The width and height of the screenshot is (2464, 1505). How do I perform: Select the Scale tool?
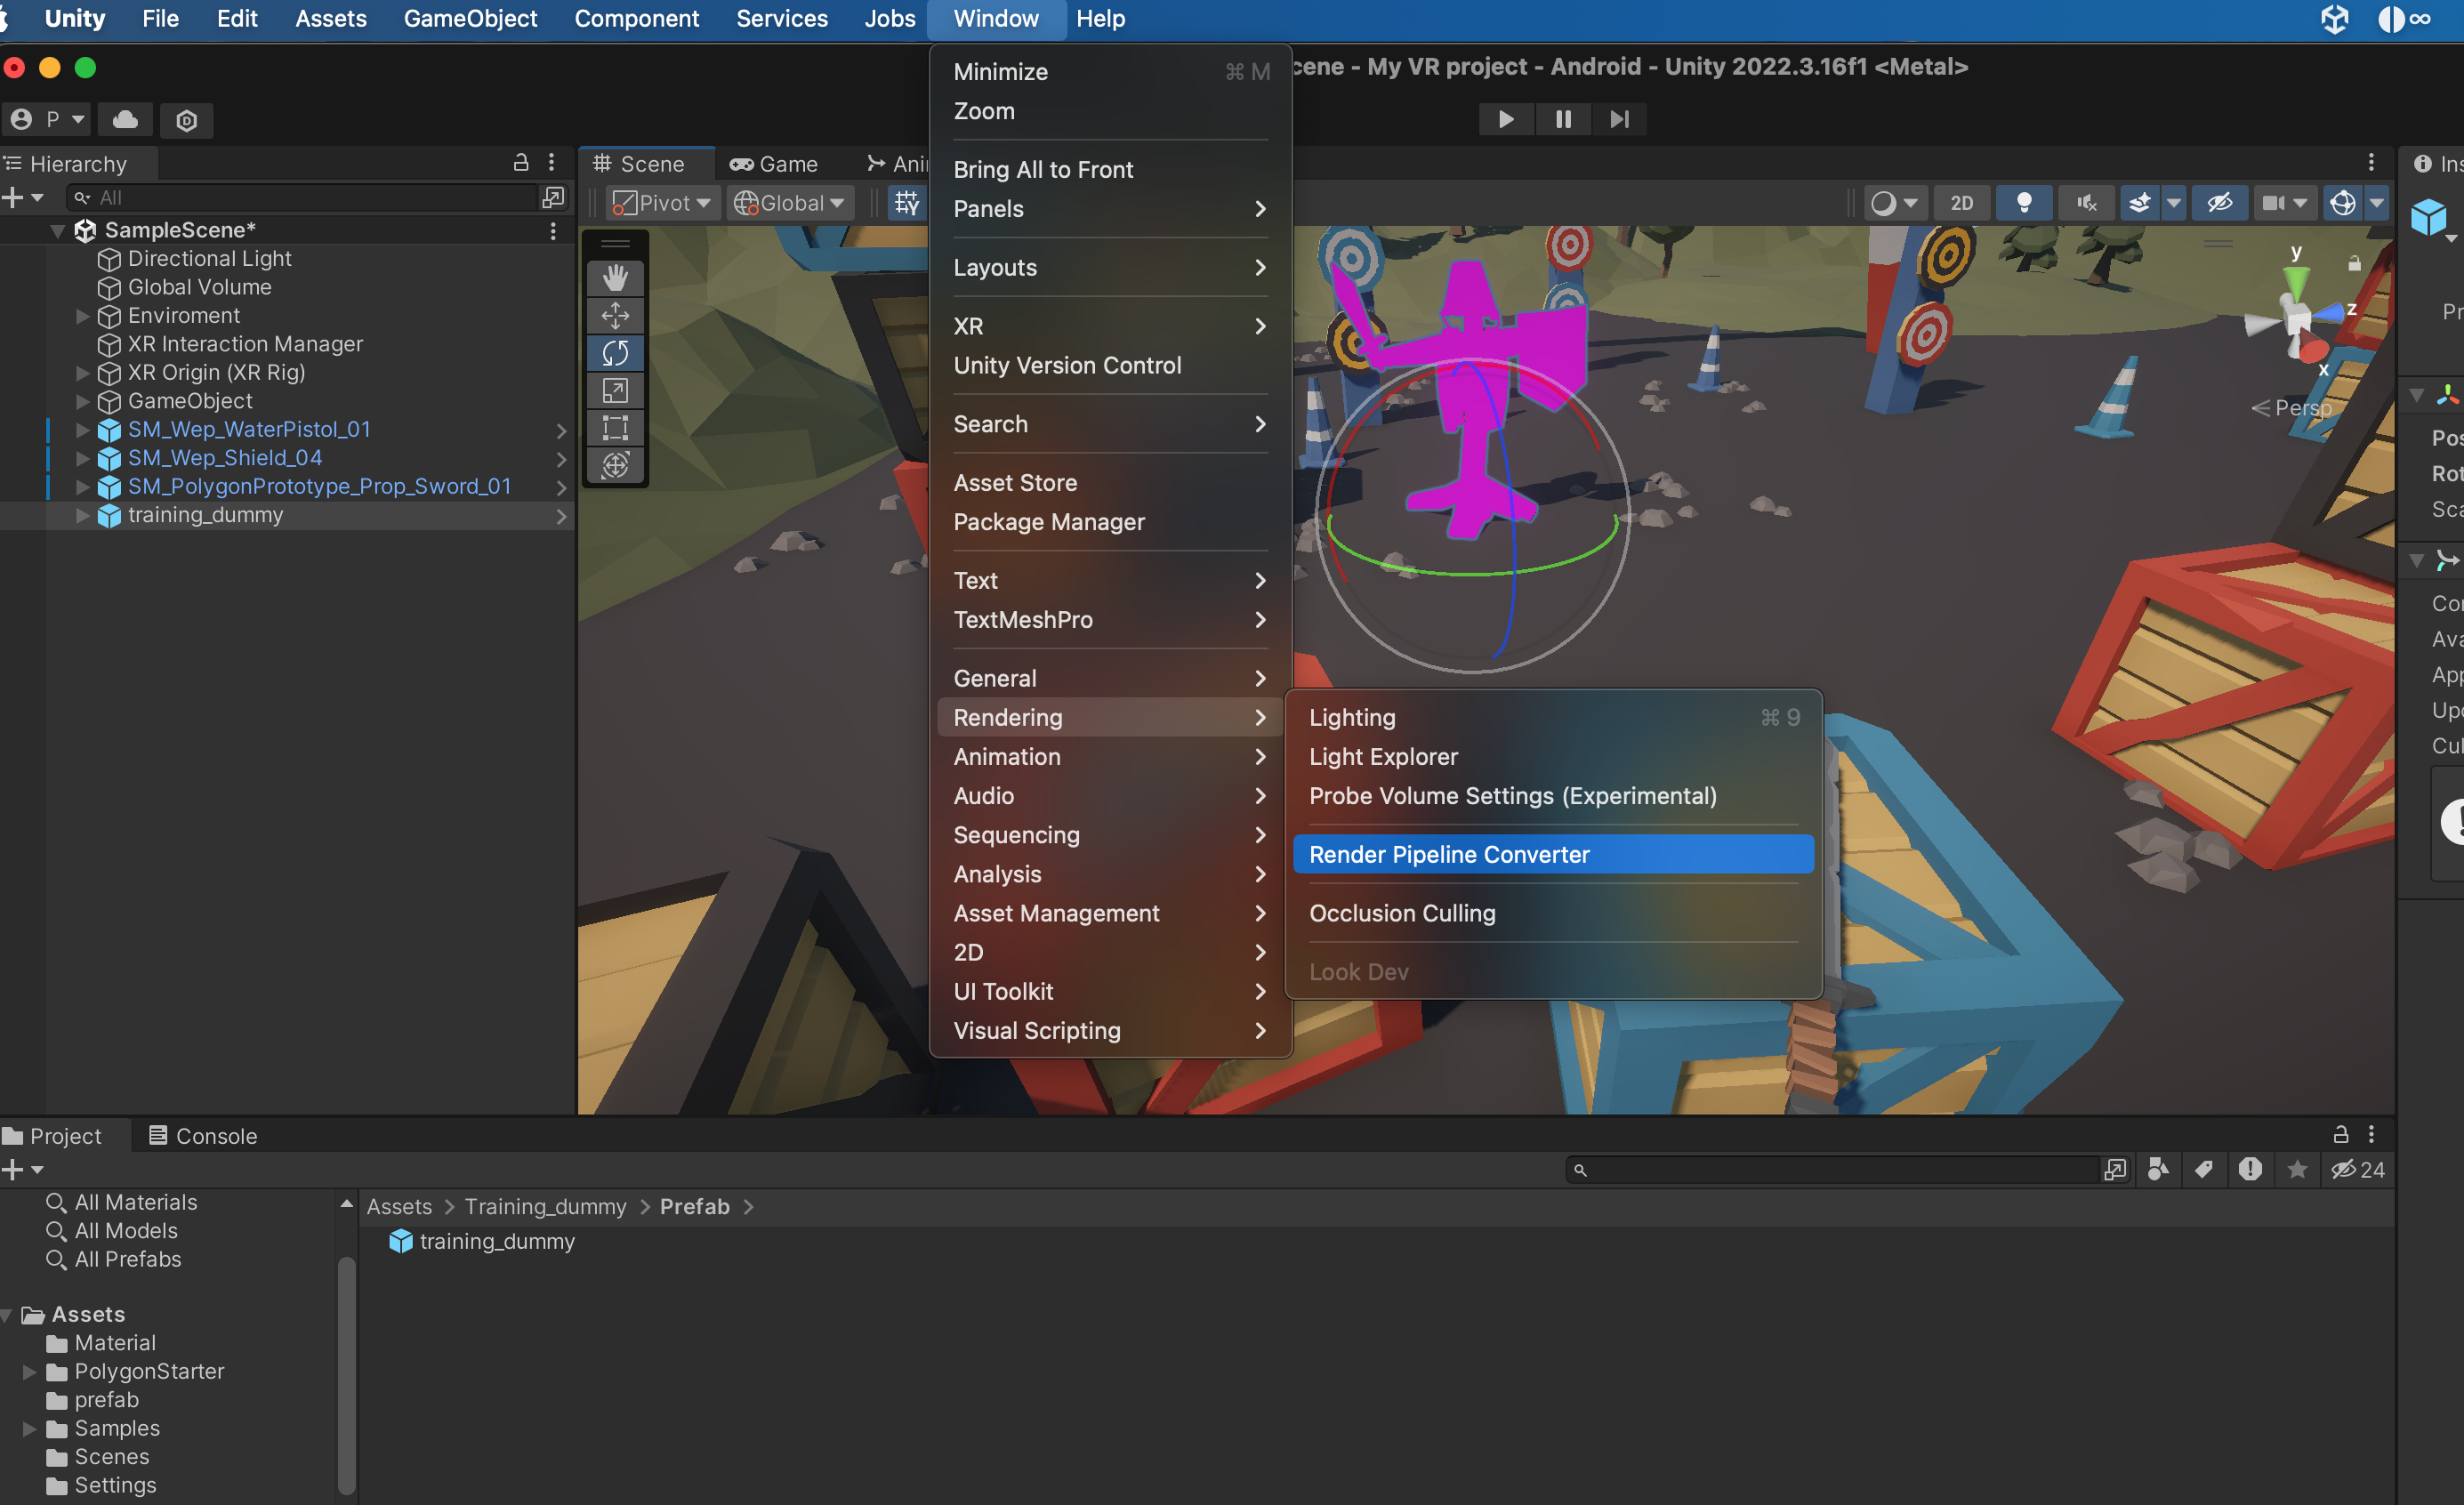[x=615, y=391]
